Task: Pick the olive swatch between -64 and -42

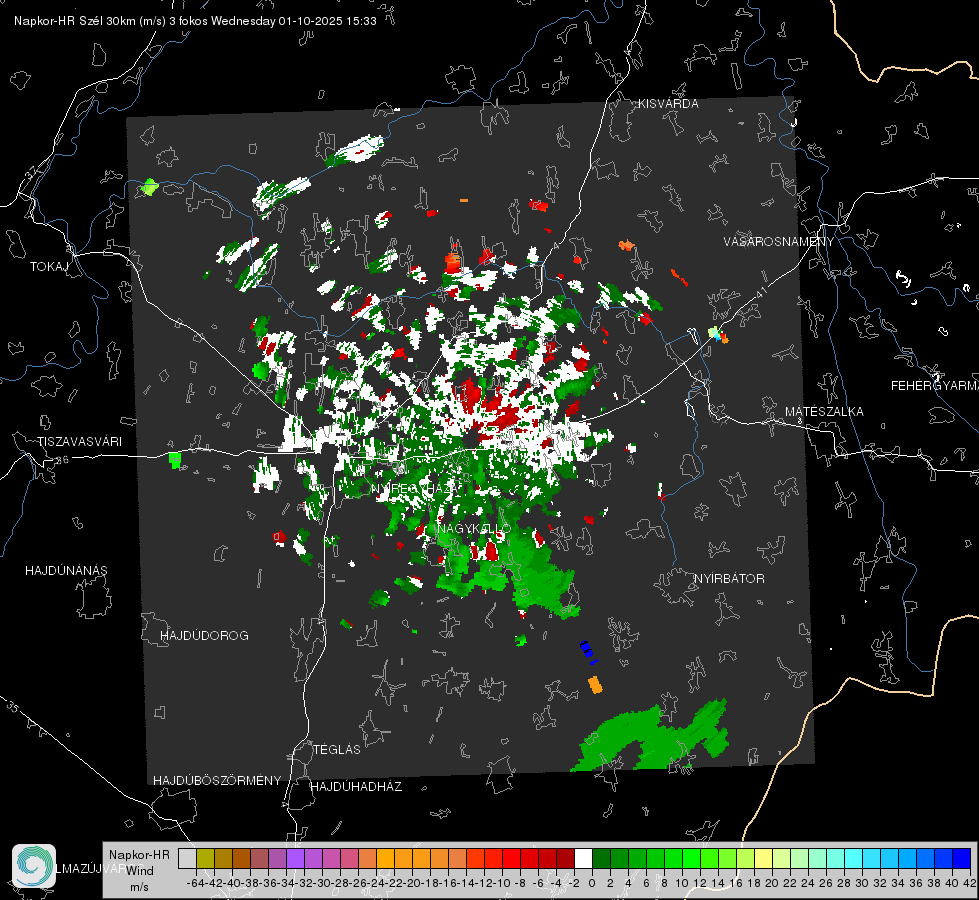Action: click(205, 858)
